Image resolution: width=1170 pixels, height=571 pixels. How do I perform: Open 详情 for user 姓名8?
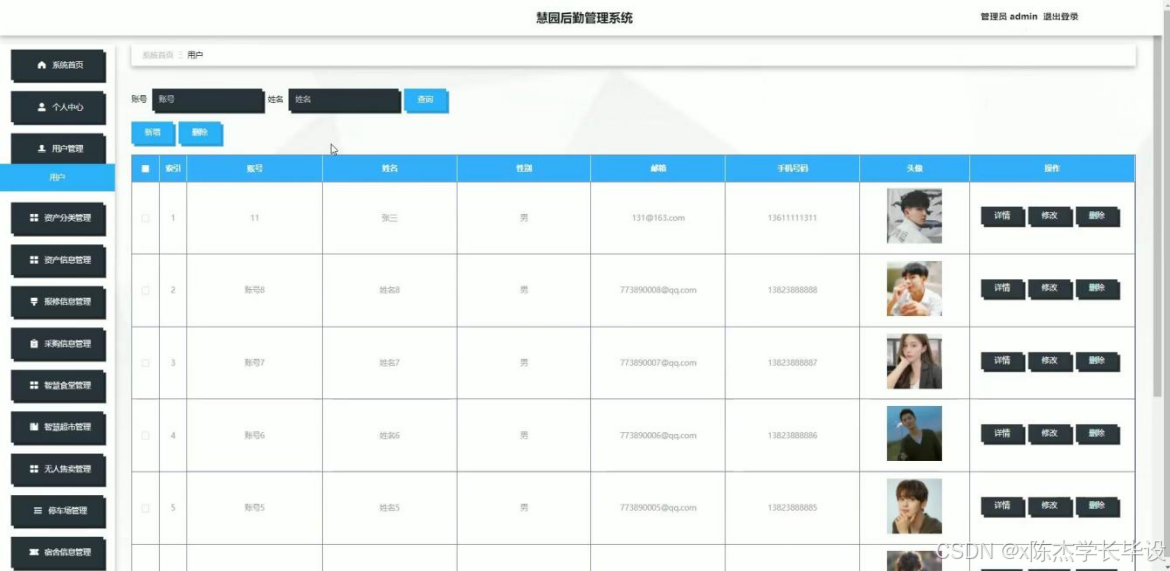pyautogui.click(x=1002, y=289)
